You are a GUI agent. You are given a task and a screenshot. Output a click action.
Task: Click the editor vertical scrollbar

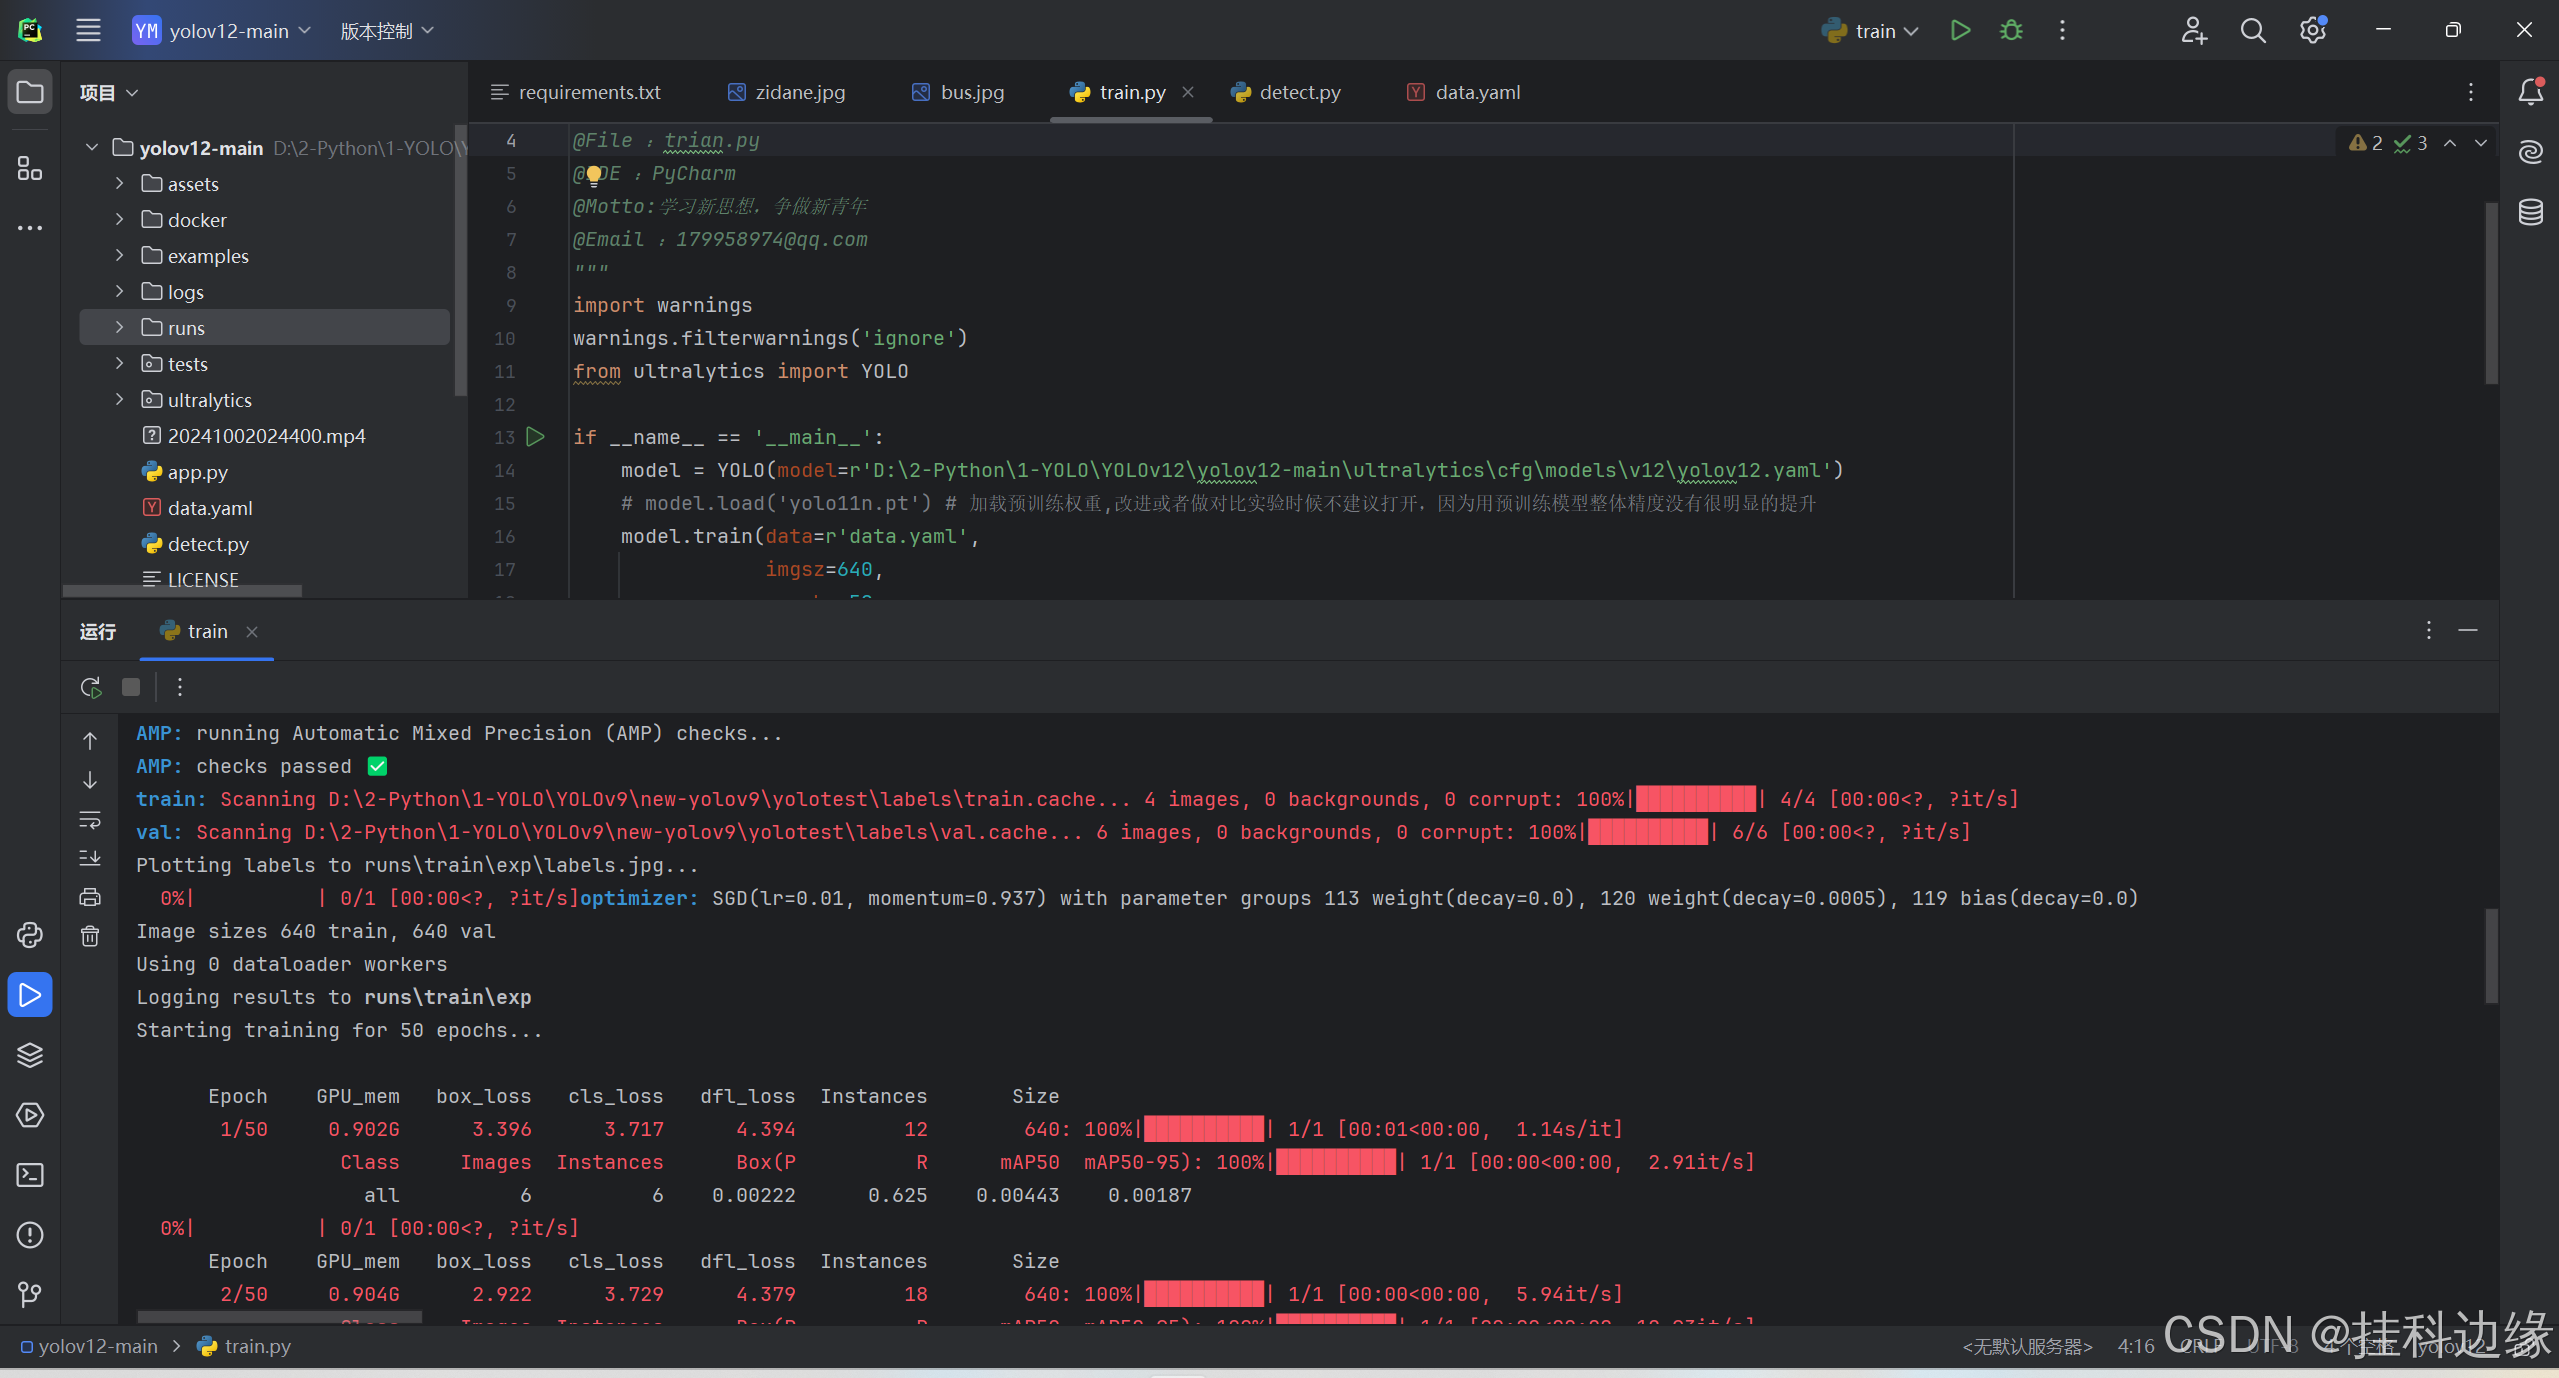[x=2491, y=290]
